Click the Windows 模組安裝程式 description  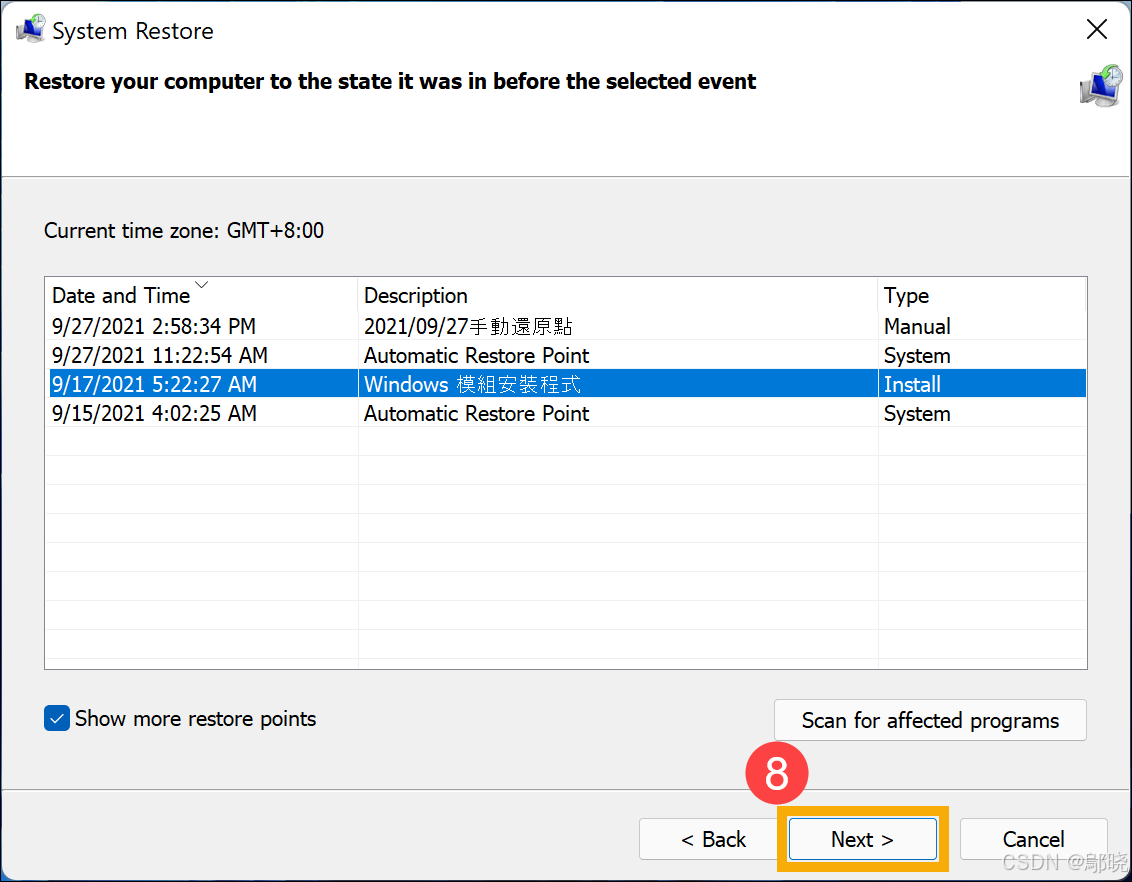[x=472, y=384]
